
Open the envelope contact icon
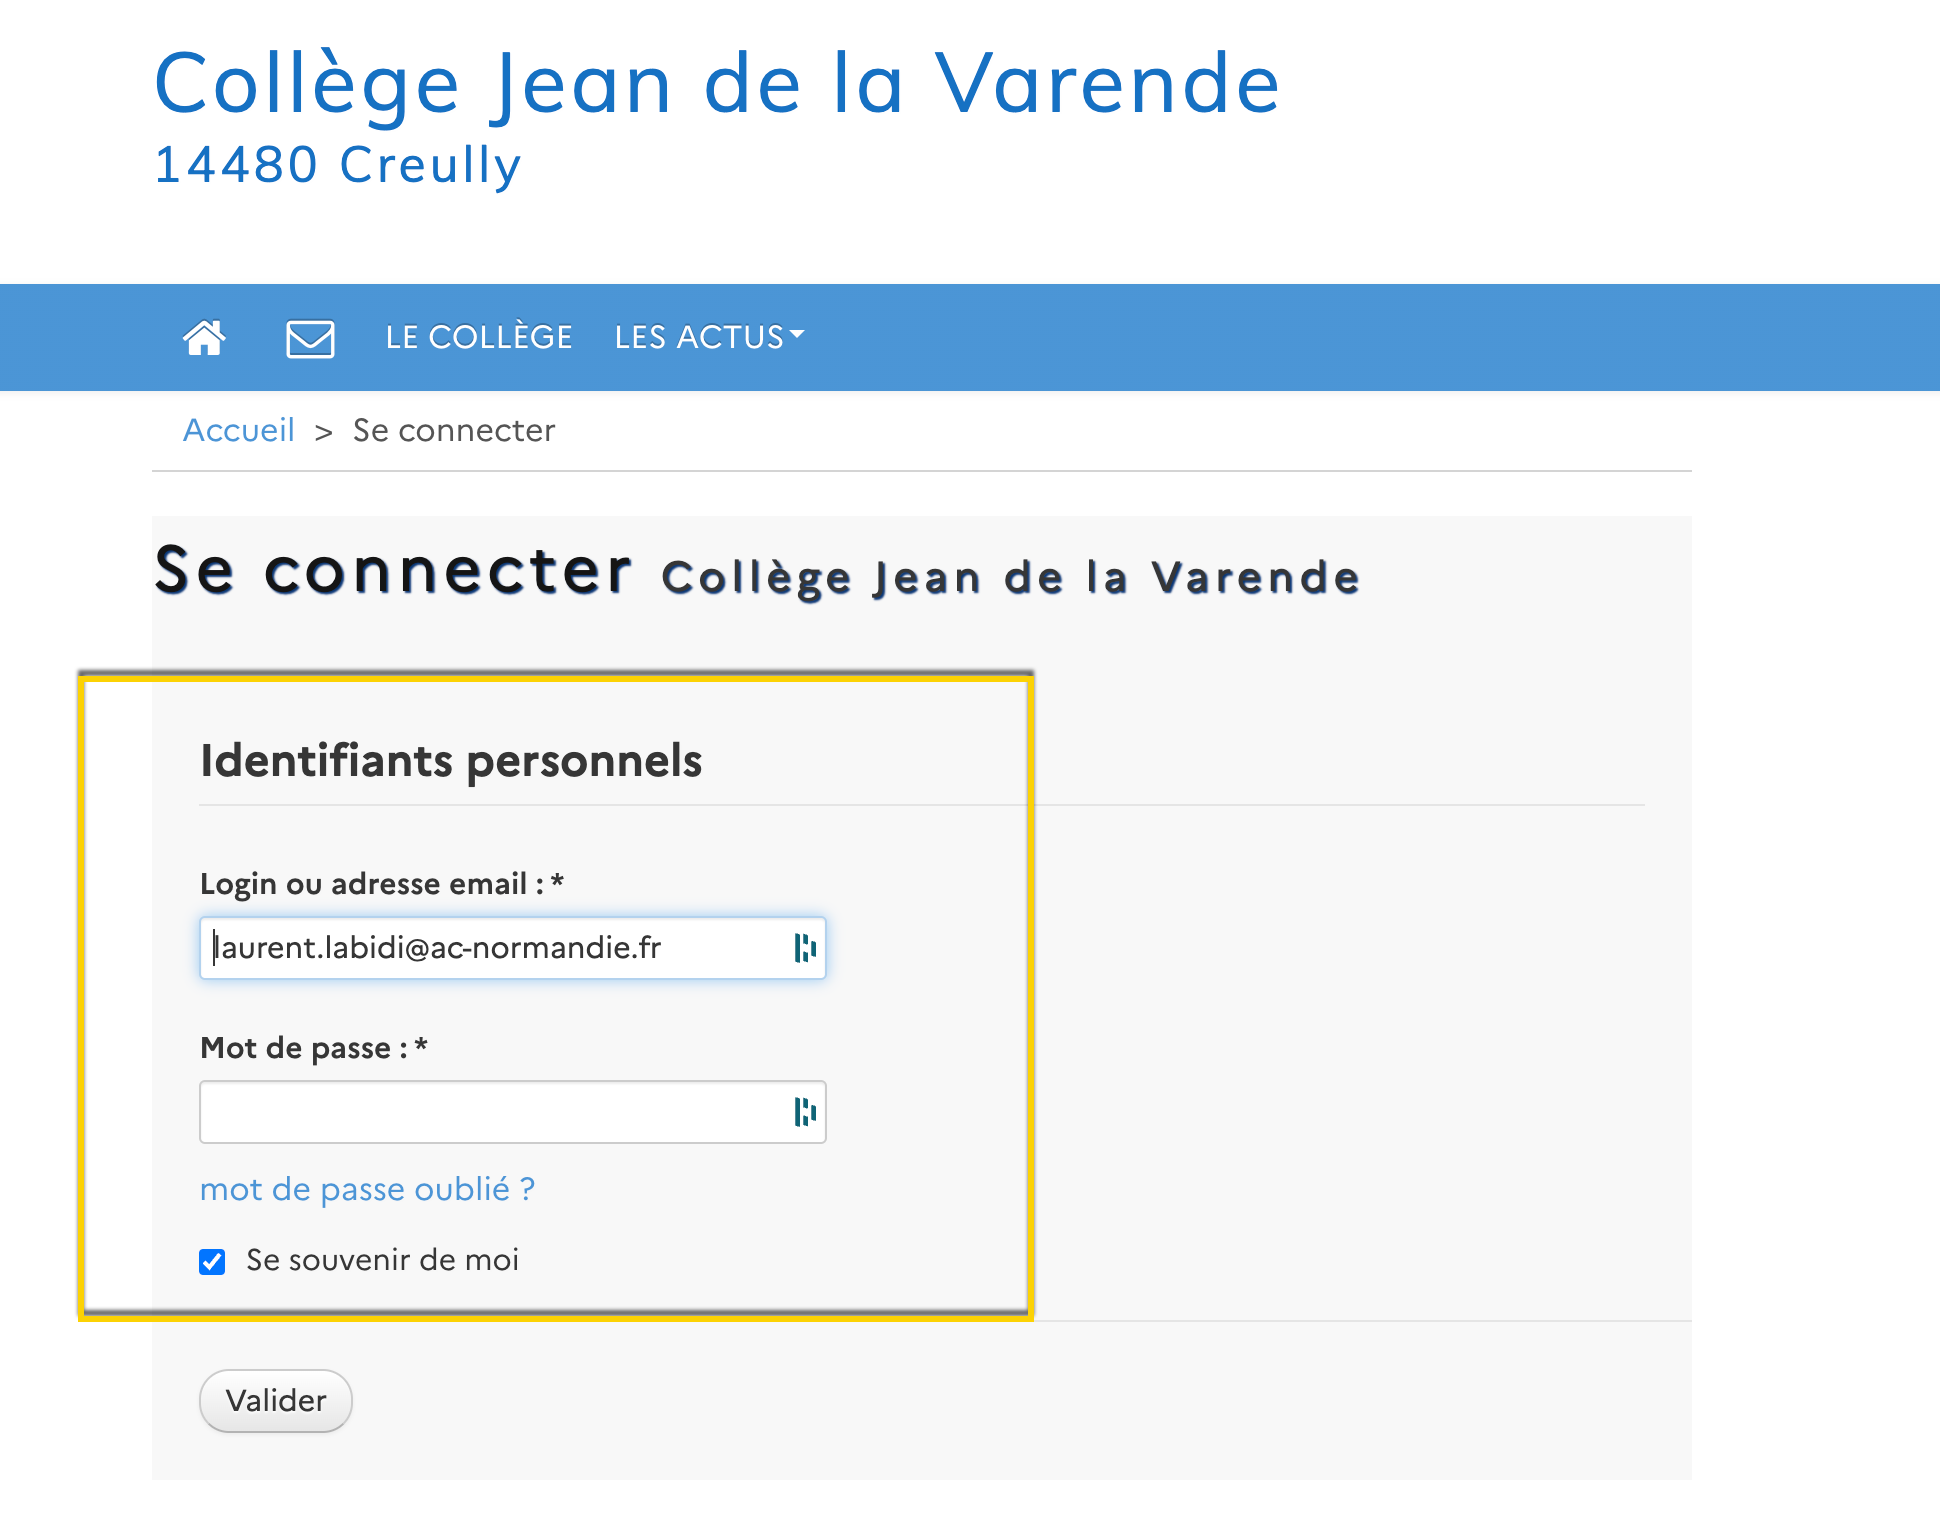coord(310,339)
